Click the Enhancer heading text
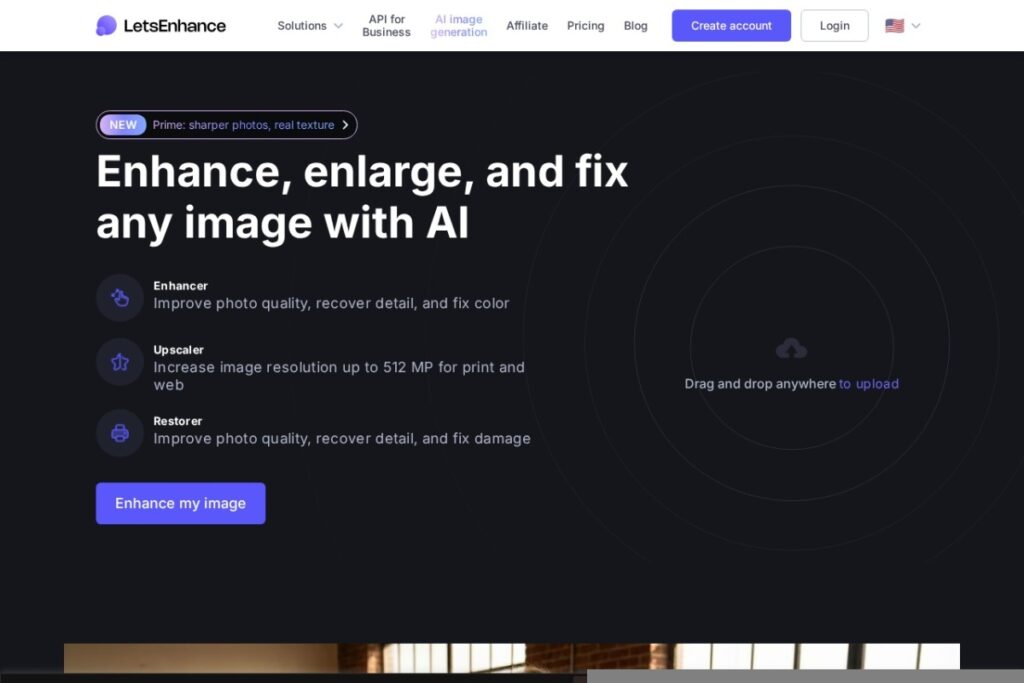Screen dimensions: 1024x683 coord(180,285)
